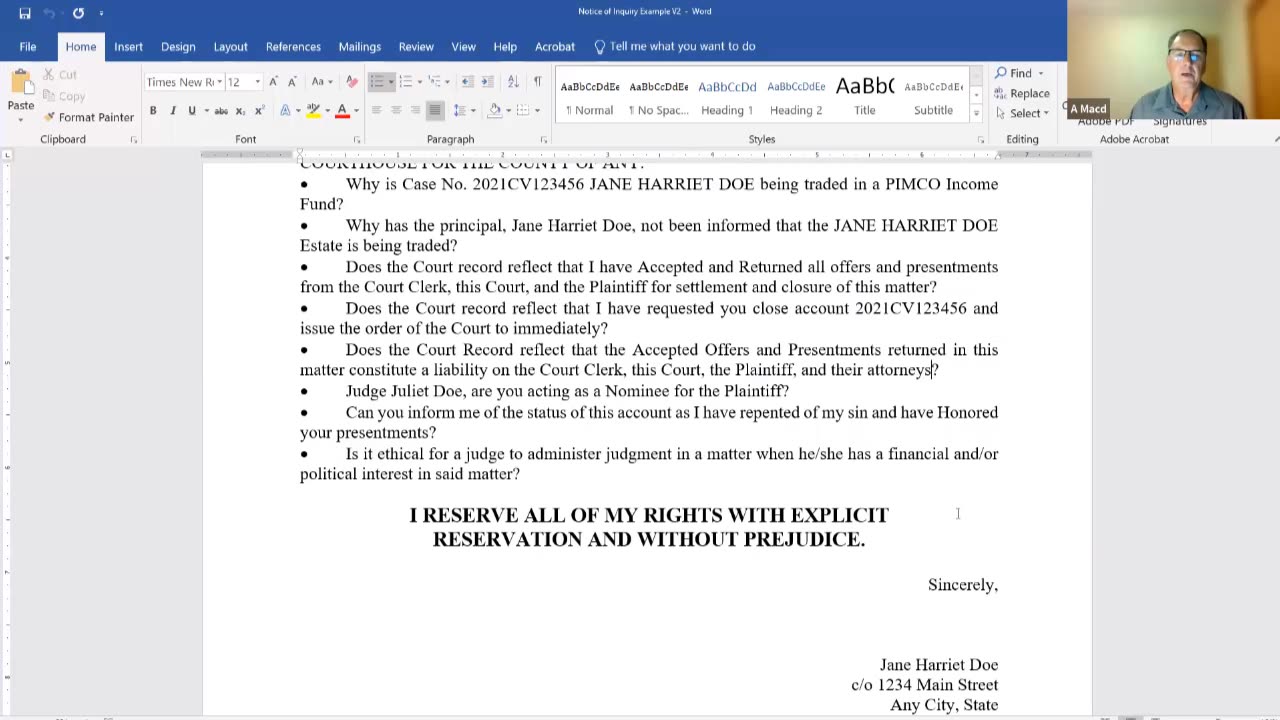Toggle Superscript formatting
Image resolution: width=1280 pixels, height=720 pixels.
(x=260, y=110)
